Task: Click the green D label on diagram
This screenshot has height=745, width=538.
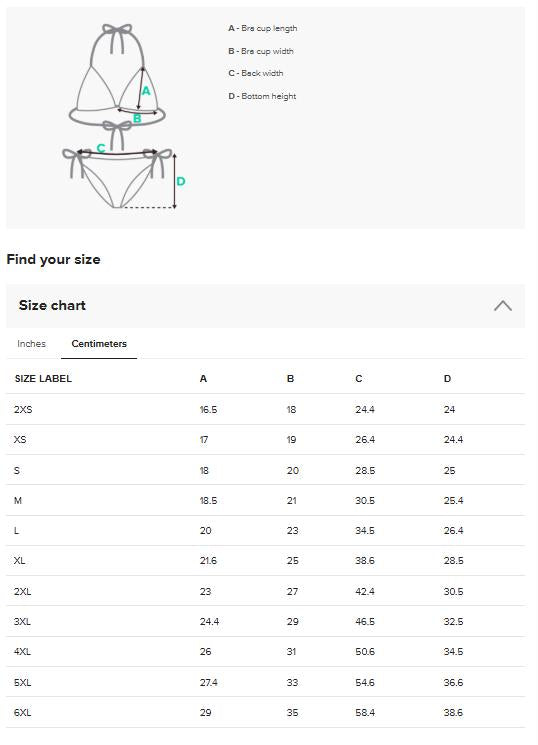Action: click(181, 181)
